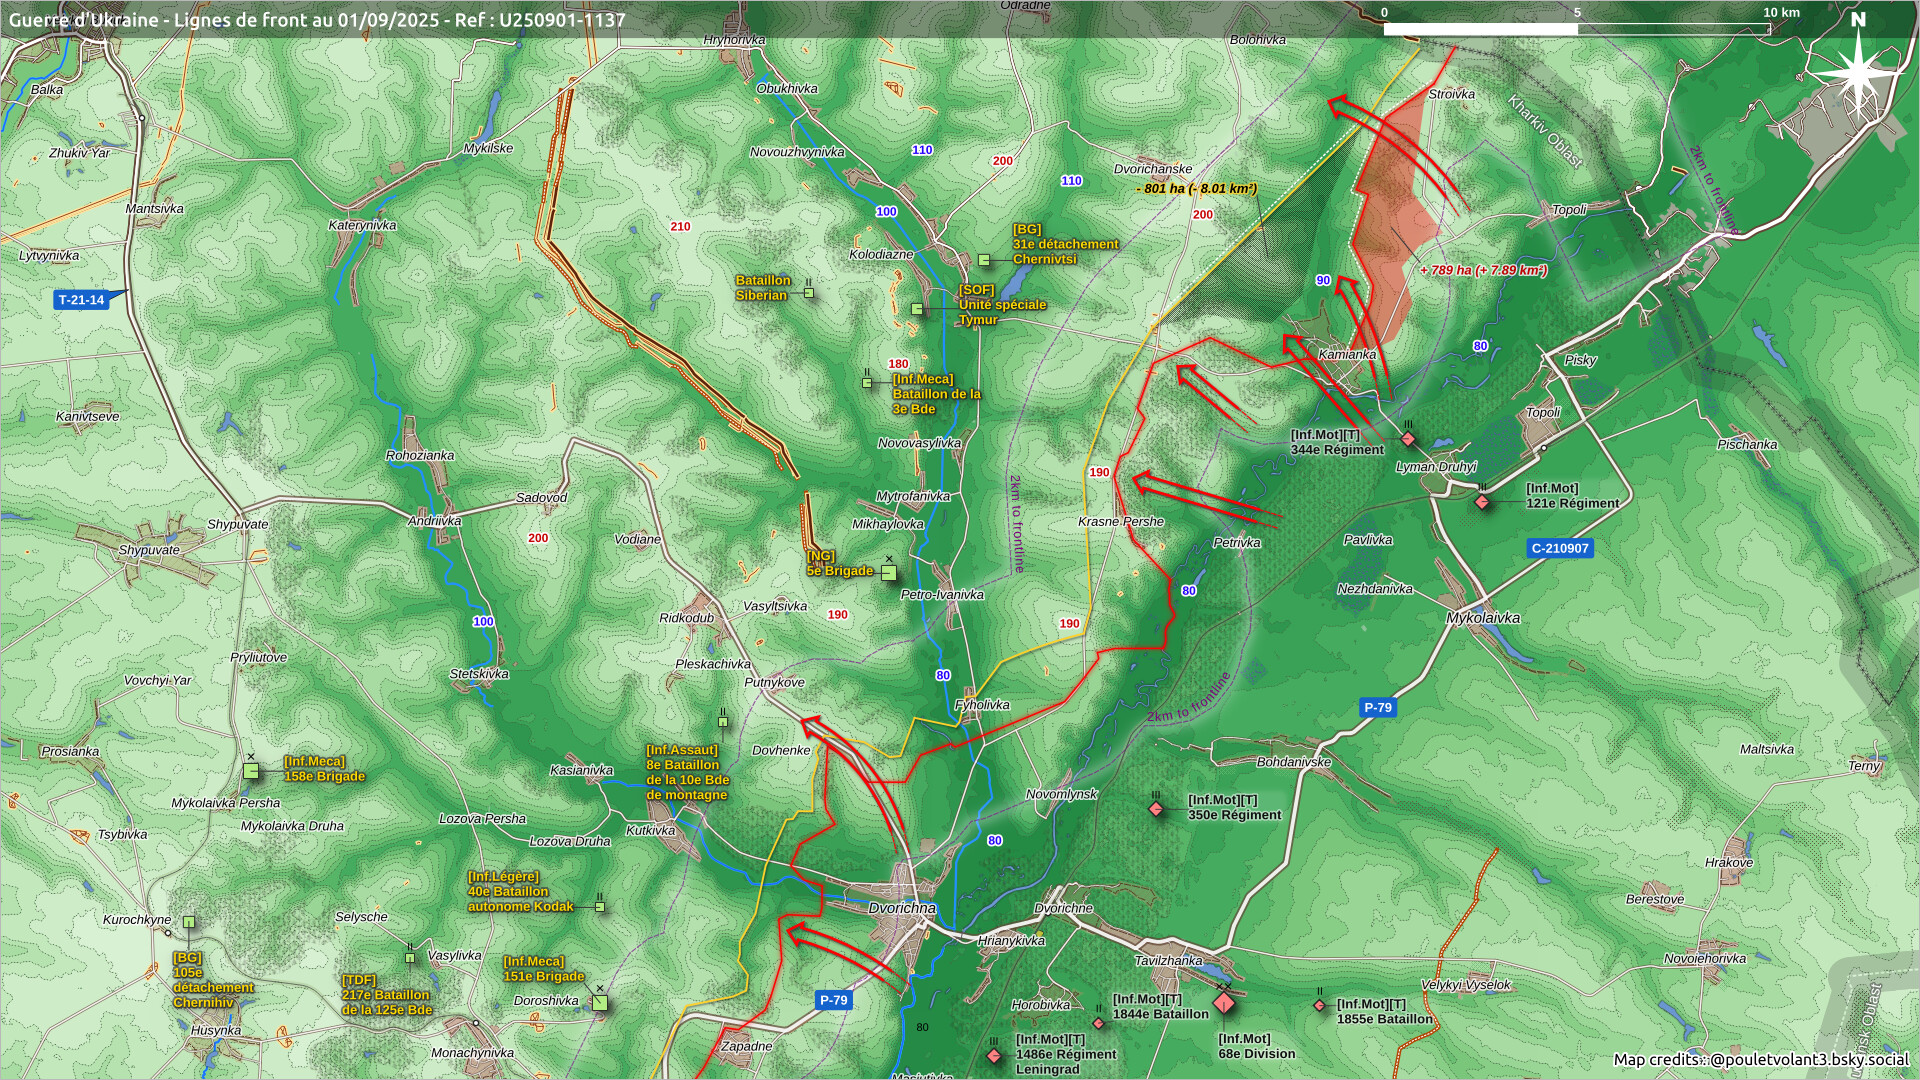Click the Dvorichna town label
This screenshot has width=1920, height=1080.
902,908
